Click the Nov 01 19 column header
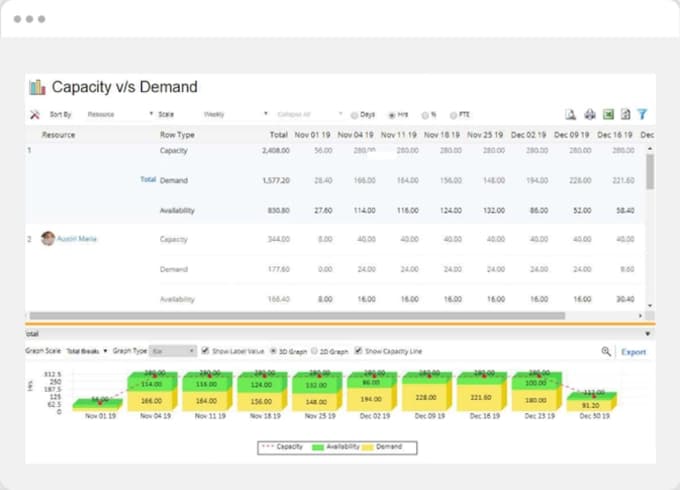 tap(312, 135)
